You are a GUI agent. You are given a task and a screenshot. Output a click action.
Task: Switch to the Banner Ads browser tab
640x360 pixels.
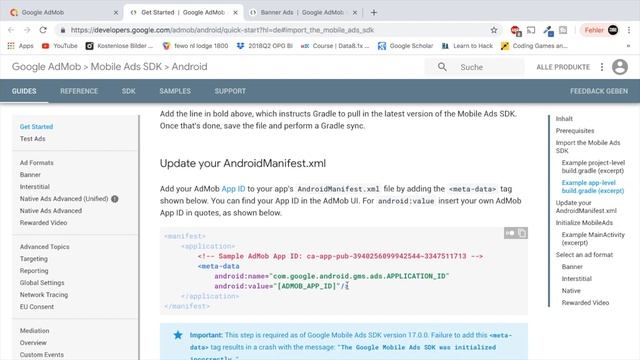302,12
